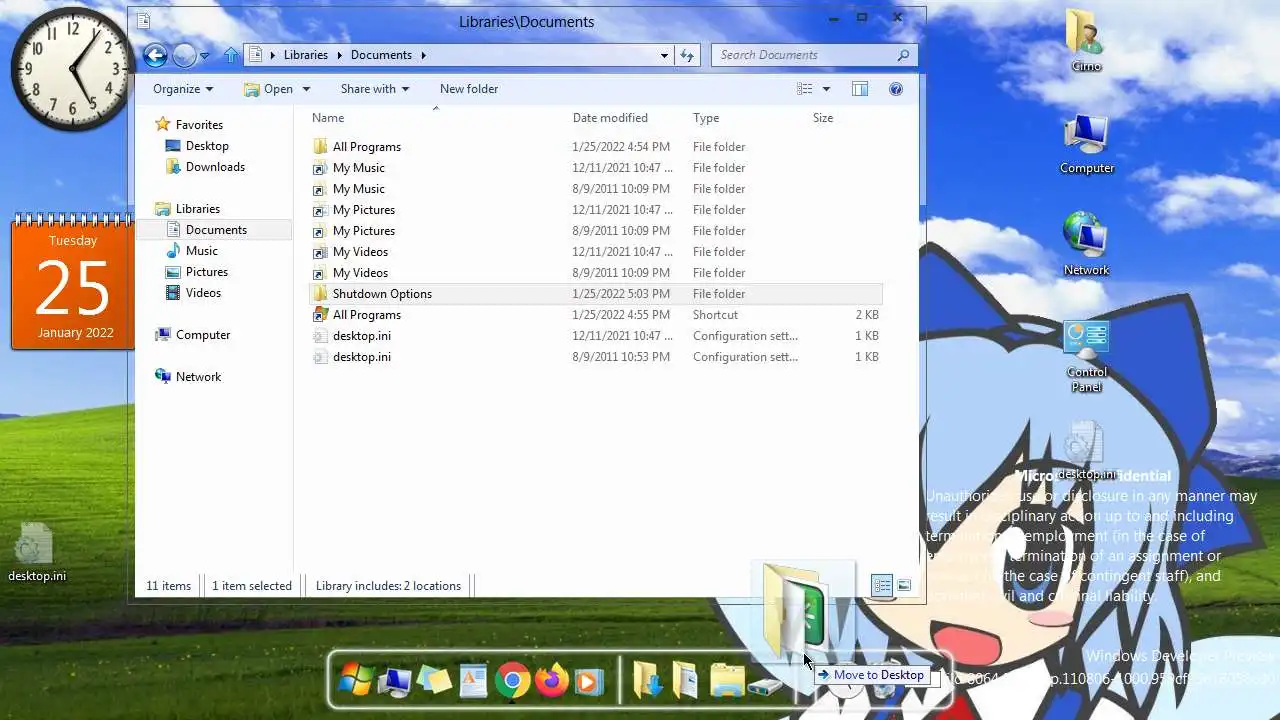The width and height of the screenshot is (1280, 720).
Task: Open Computer desktop icon
Action: 1086,144
